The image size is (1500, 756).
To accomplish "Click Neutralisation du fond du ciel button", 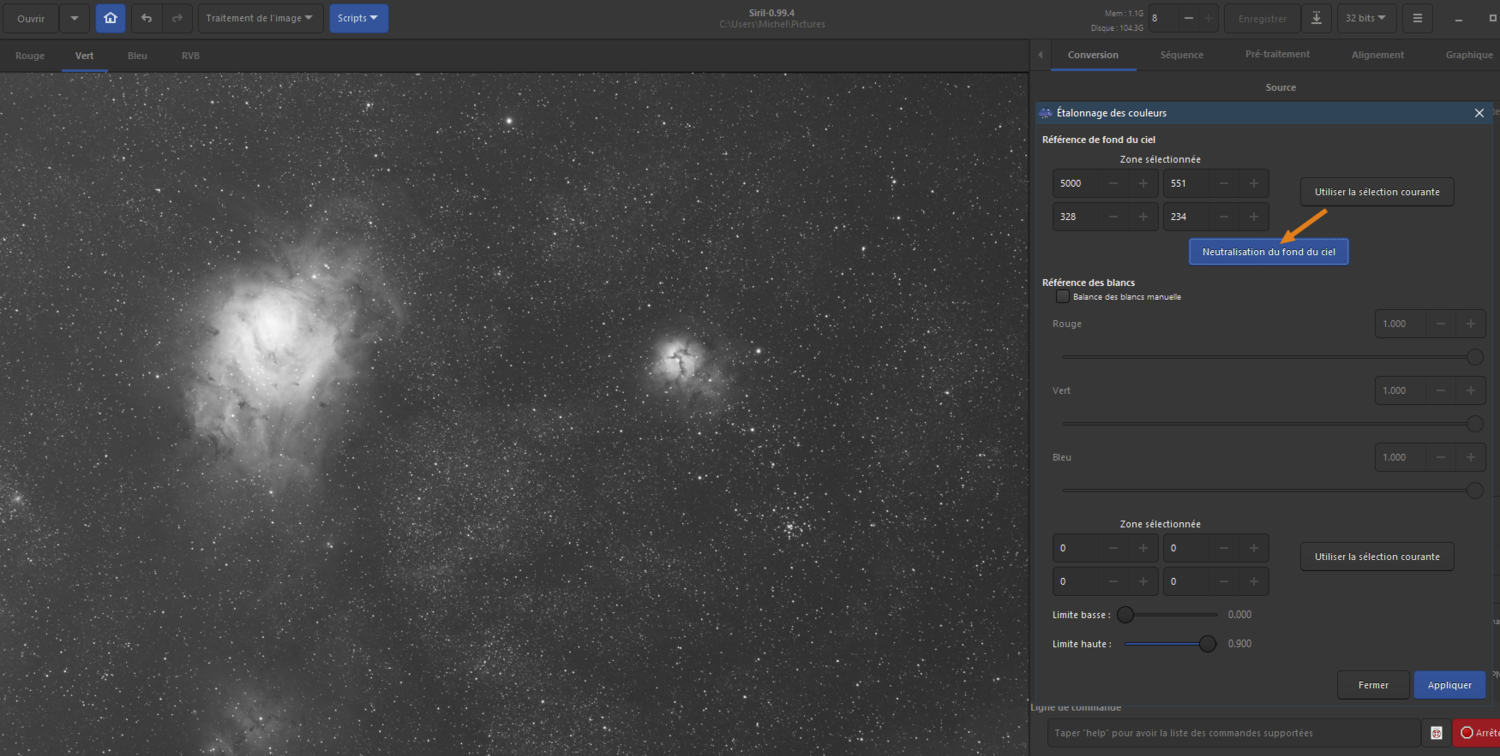I will pos(1268,252).
